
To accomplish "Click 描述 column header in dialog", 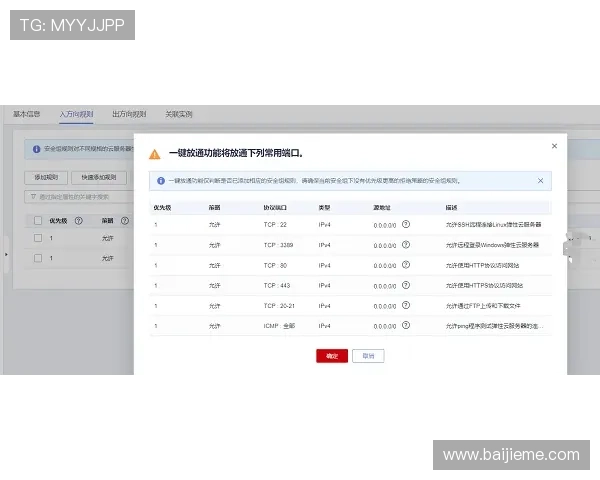I will (451, 207).
